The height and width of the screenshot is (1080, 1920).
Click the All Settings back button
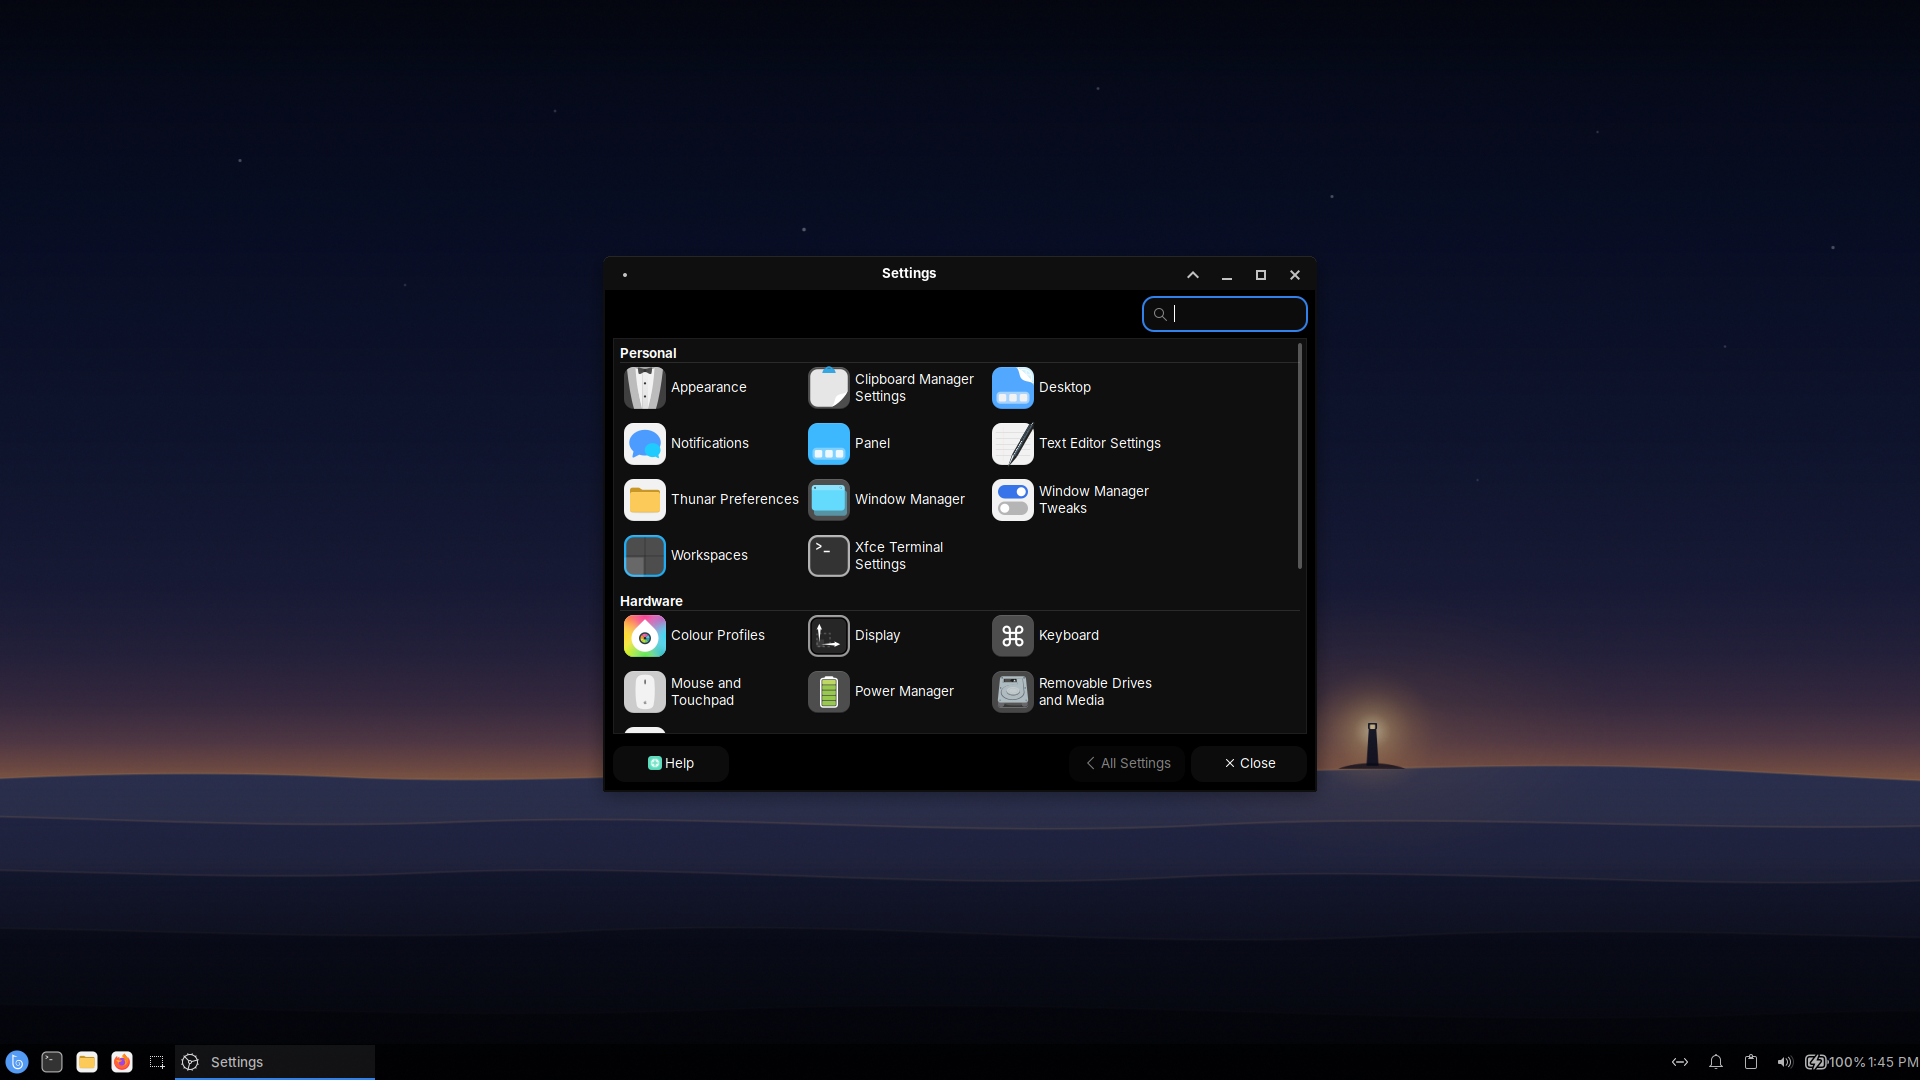pyautogui.click(x=1127, y=763)
